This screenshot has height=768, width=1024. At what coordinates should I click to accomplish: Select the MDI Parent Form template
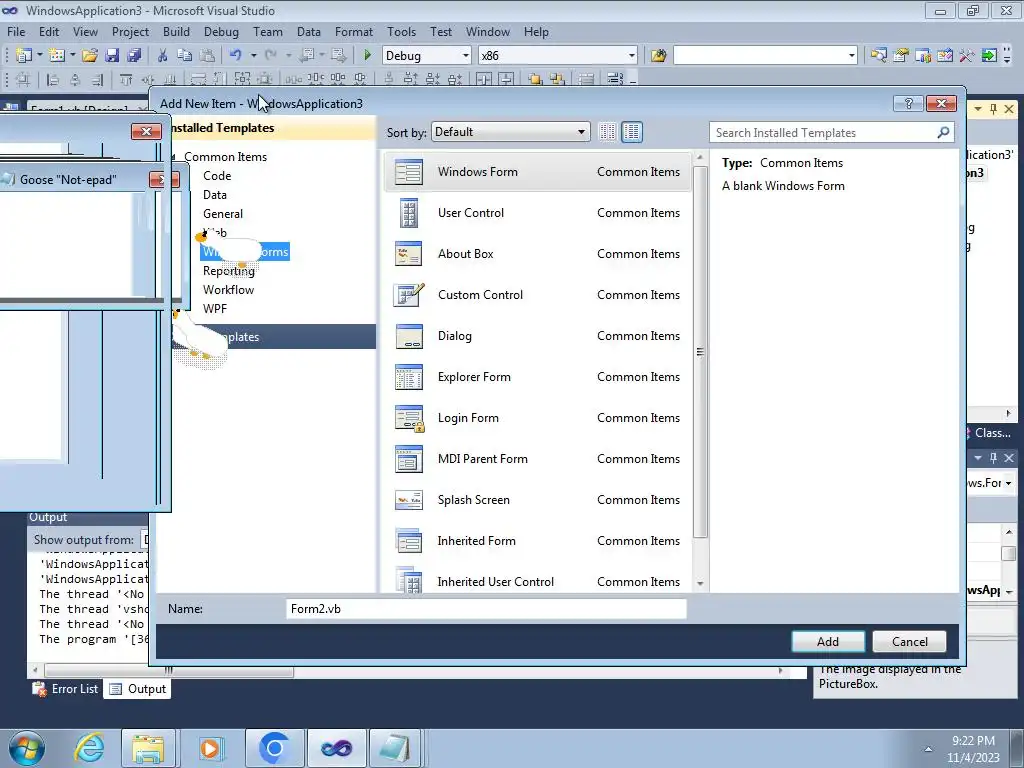(537, 459)
